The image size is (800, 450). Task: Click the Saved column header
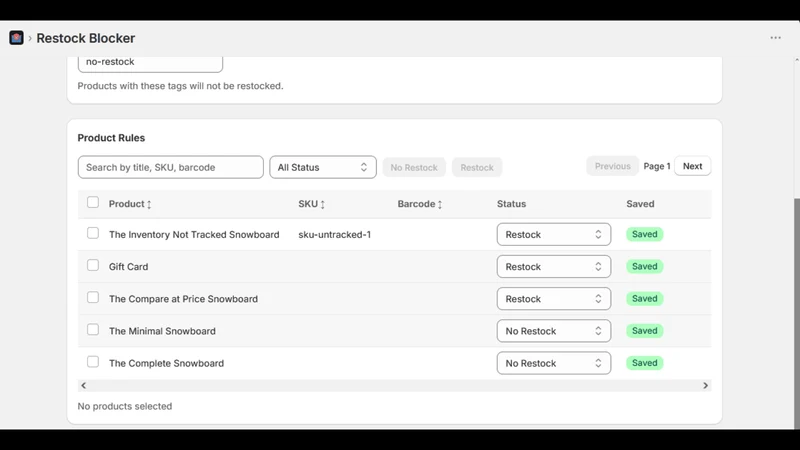(x=640, y=204)
